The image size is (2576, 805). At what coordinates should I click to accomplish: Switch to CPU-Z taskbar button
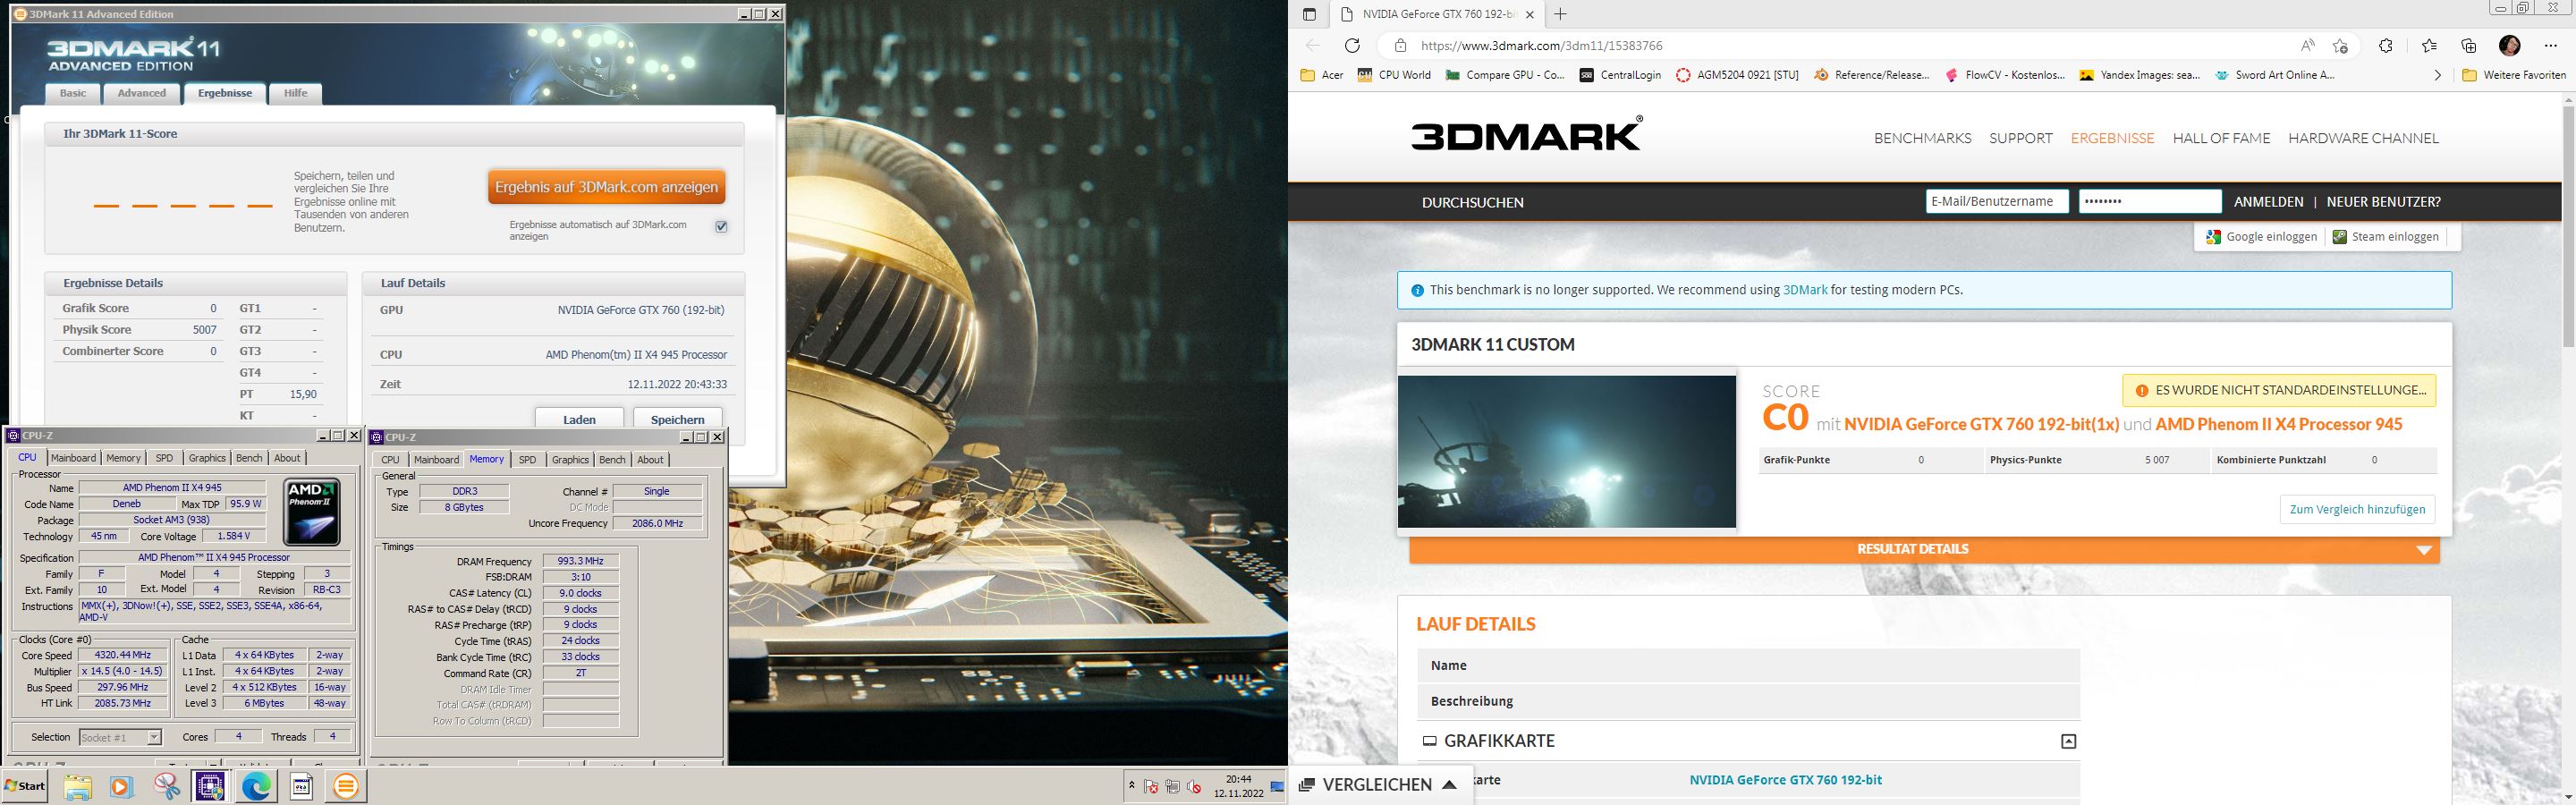pos(210,786)
